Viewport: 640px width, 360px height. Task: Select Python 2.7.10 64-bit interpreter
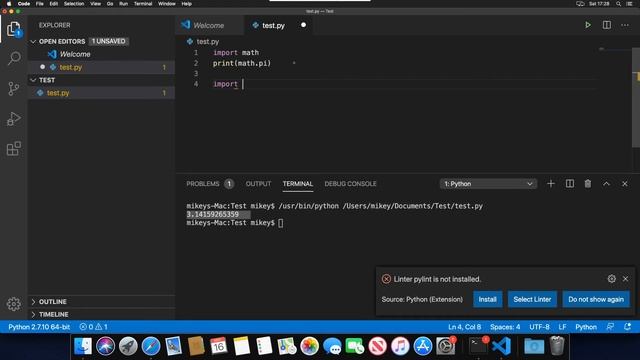click(x=39, y=327)
